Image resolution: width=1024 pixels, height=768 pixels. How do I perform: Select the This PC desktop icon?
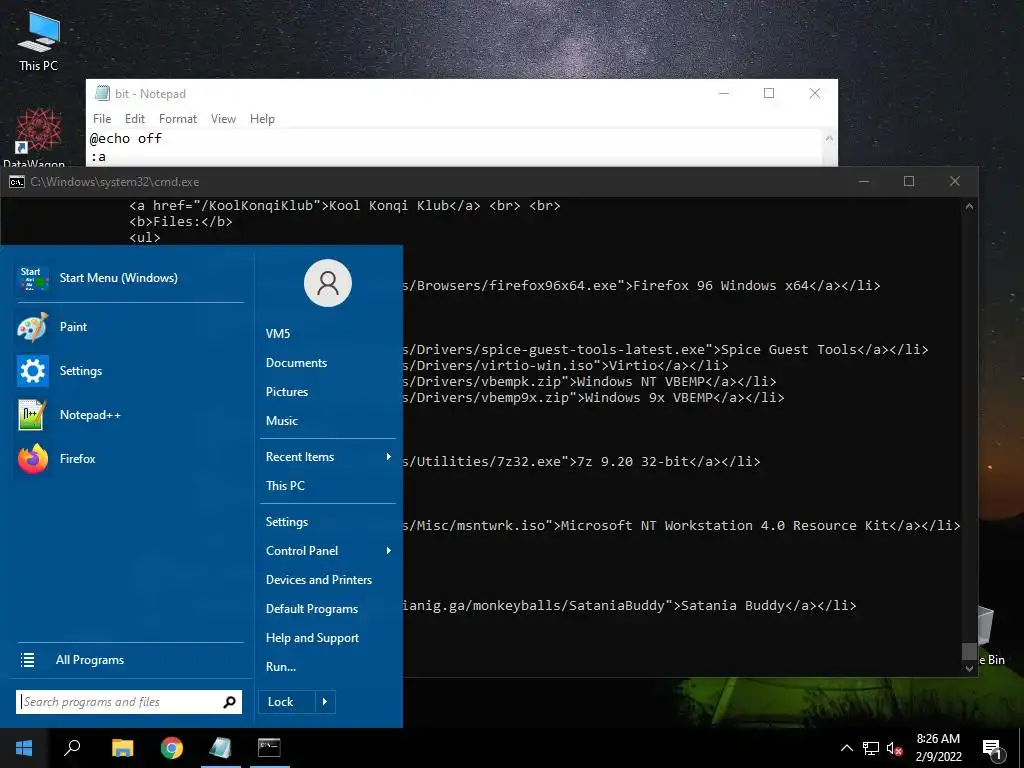(x=39, y=42)
